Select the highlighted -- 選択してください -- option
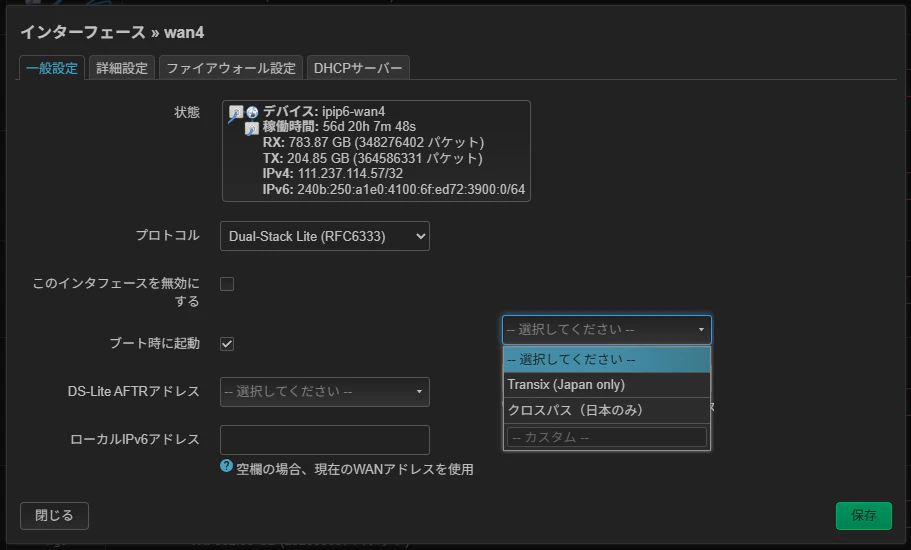Screen dimensions: 911x550 607,360
